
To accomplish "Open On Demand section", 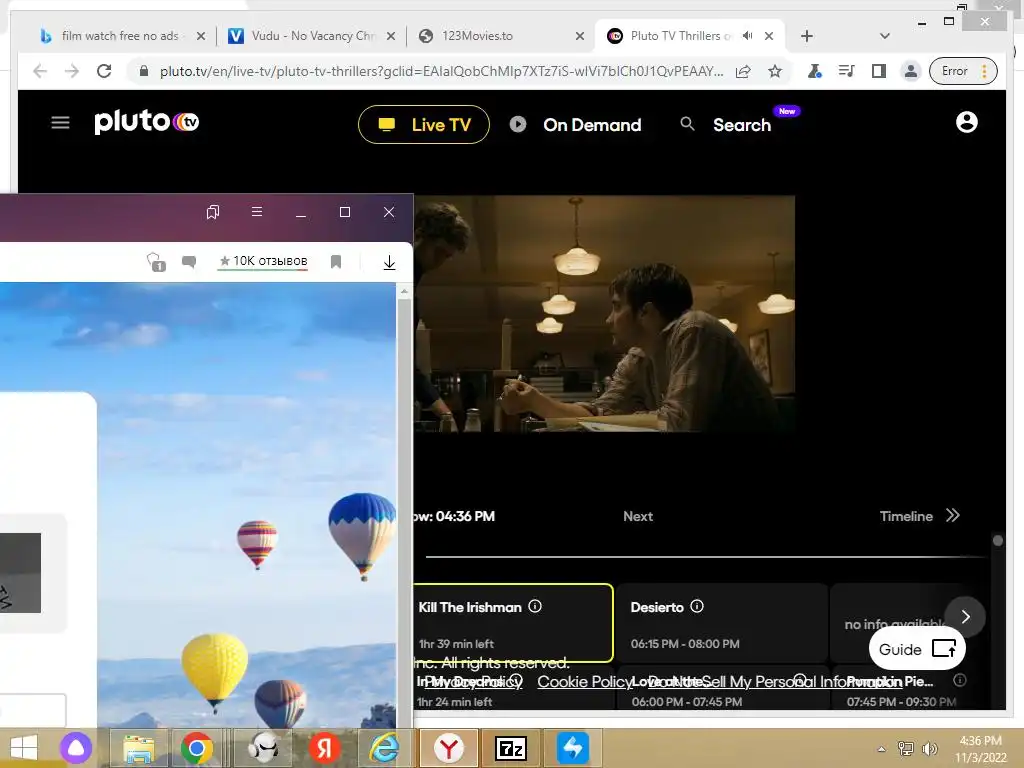I will tap(575, 125).
